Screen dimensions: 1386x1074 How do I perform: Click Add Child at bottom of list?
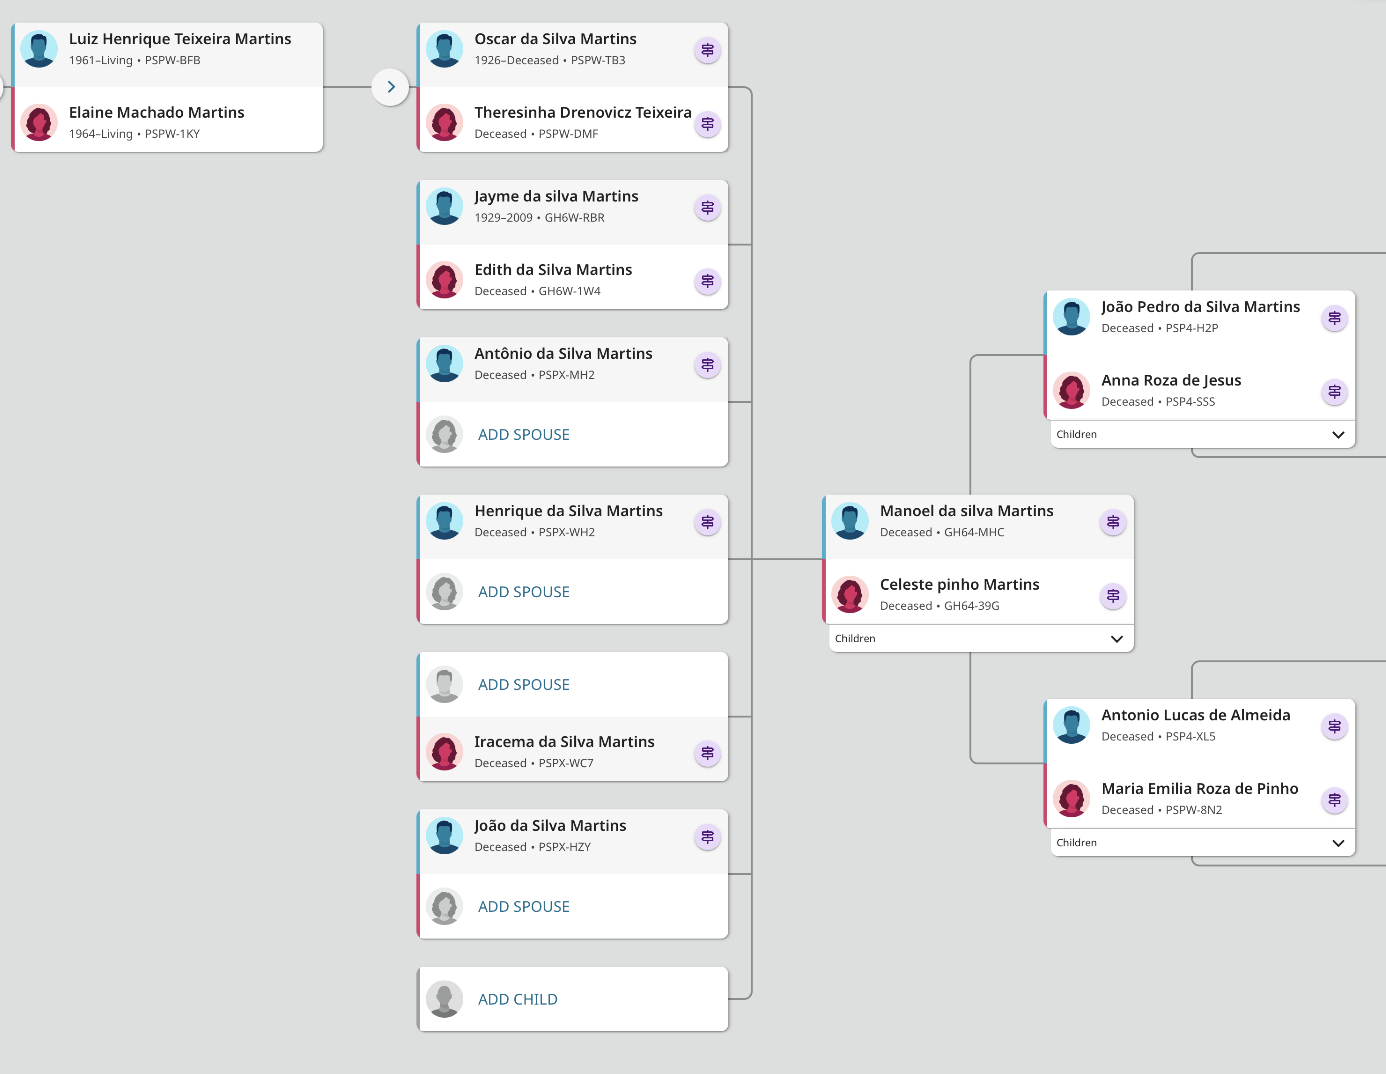click(517, 1000)
